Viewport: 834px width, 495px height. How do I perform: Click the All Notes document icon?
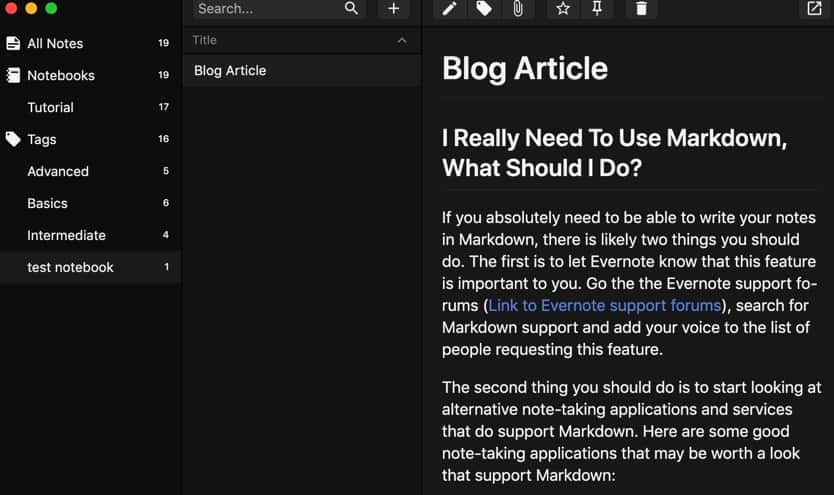13,44
